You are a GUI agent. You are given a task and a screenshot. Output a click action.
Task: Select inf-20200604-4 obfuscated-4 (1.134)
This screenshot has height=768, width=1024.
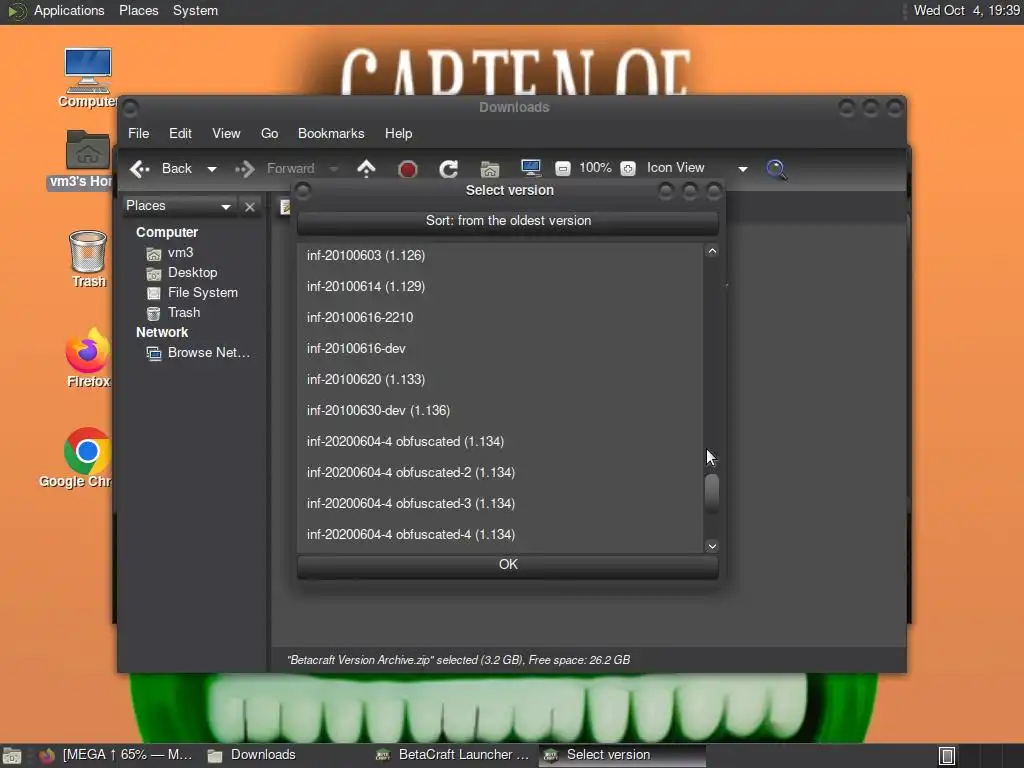[500, 535]
